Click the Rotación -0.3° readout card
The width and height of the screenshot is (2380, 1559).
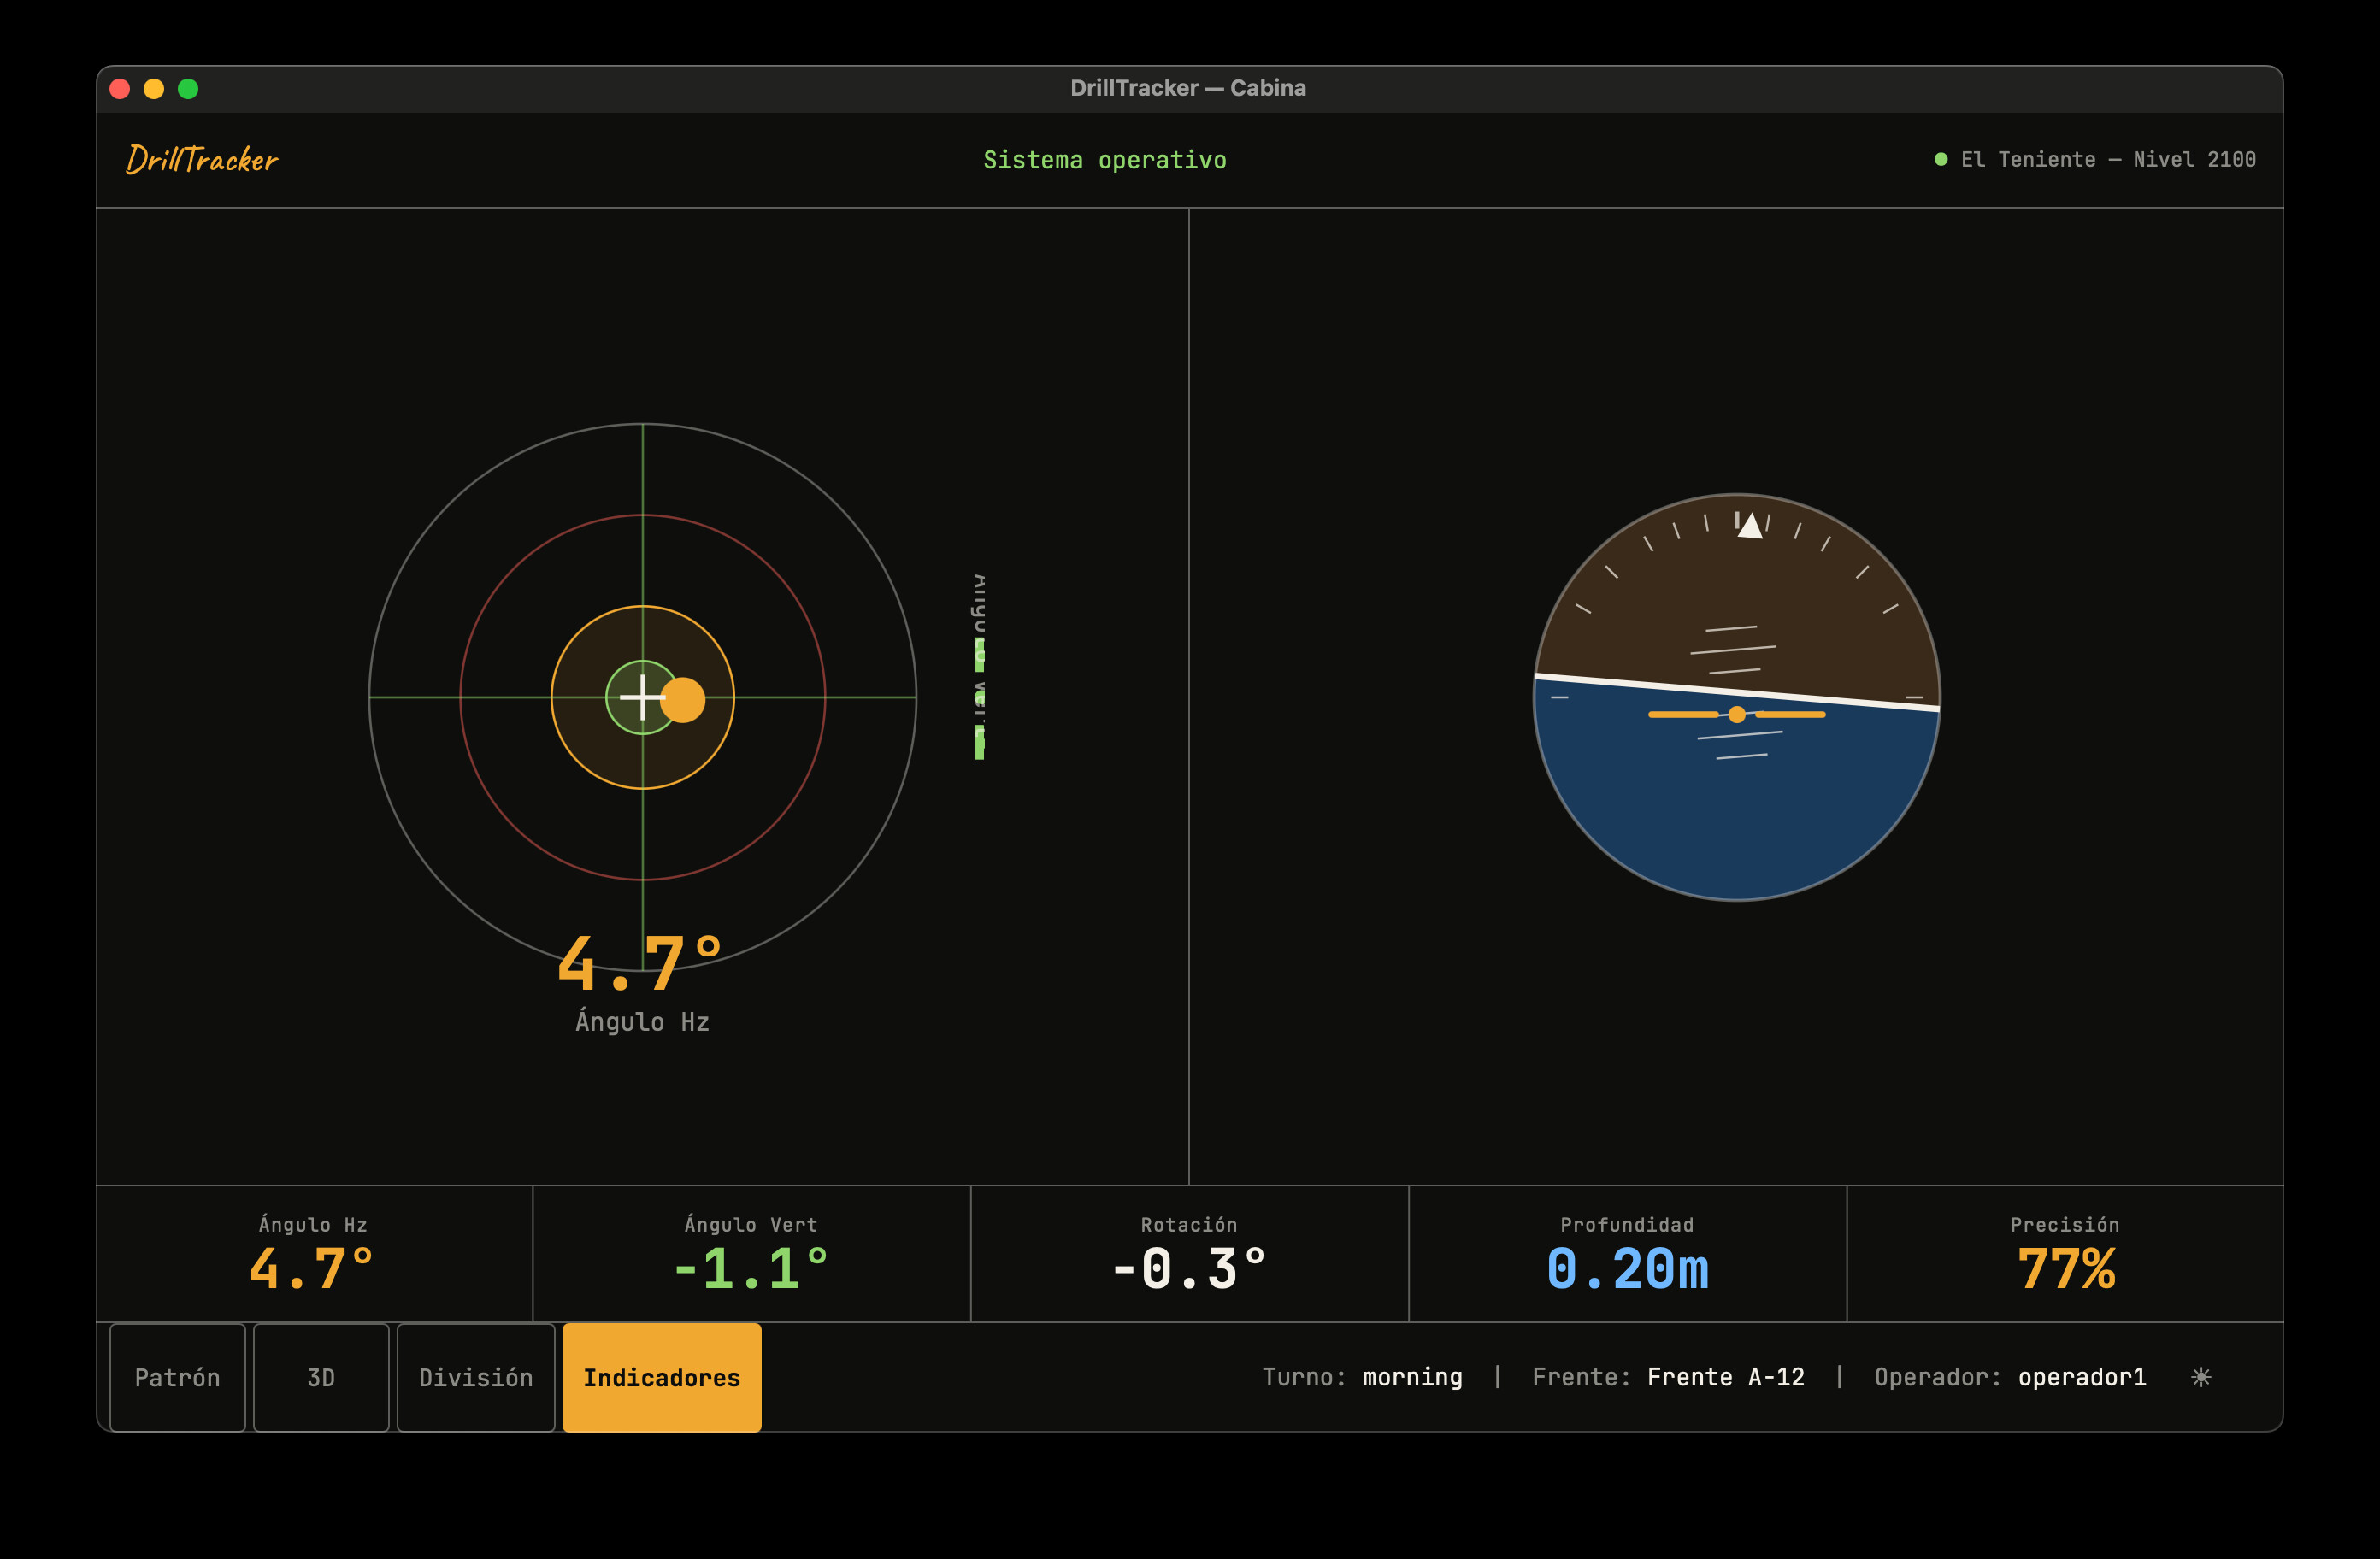tap(1190, 1254)
